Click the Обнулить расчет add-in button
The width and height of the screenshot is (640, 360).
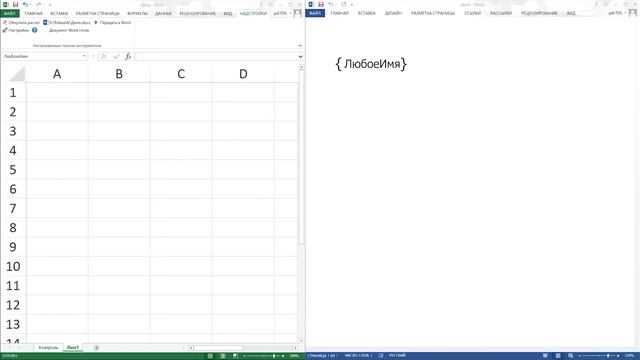coord(21,22)
